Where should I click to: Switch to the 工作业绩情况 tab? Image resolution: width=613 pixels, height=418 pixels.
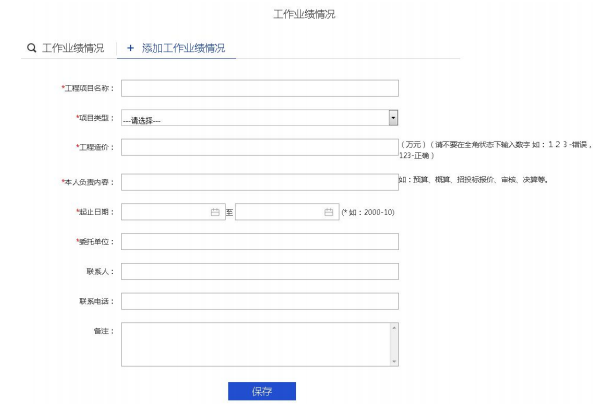pyautogui.click(x=72, y=48)
